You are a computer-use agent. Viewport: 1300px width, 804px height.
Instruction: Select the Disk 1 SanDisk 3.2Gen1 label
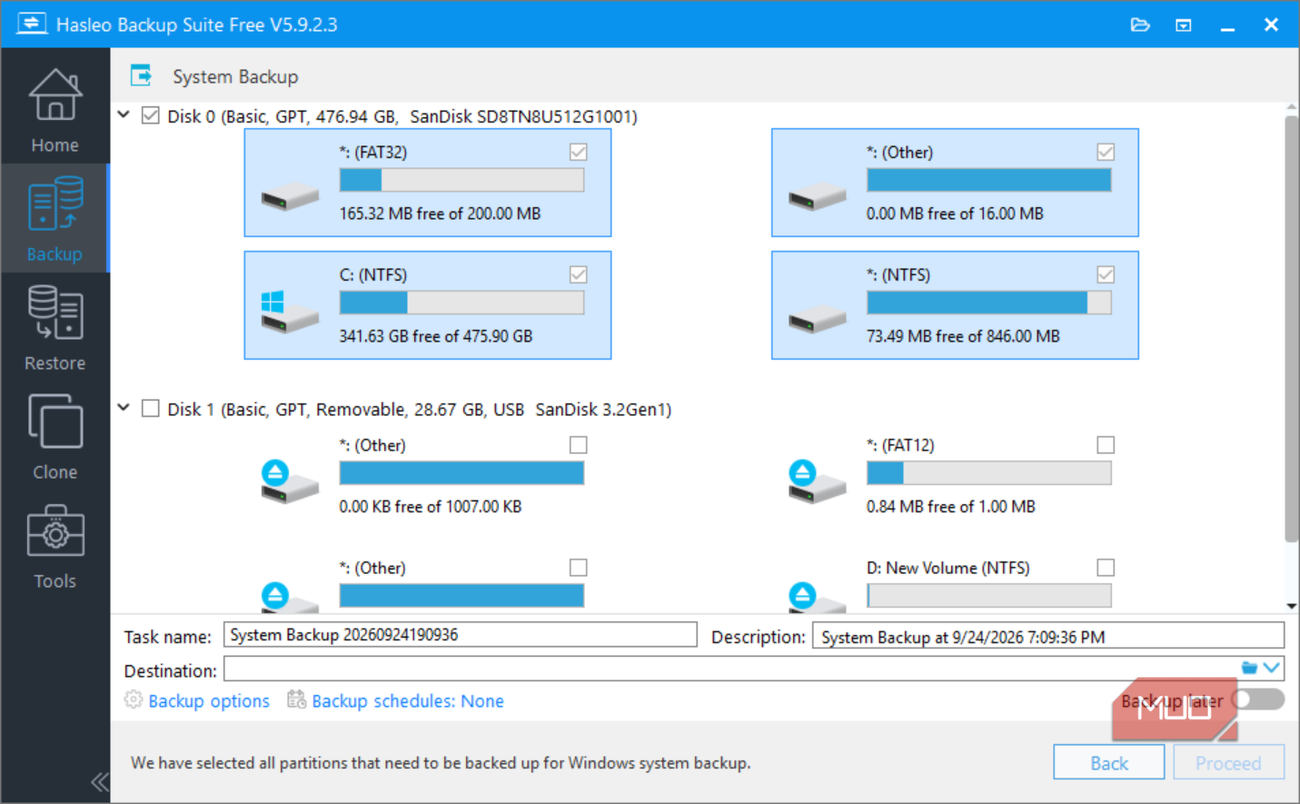pyautogui.click(x=419, y=410)
